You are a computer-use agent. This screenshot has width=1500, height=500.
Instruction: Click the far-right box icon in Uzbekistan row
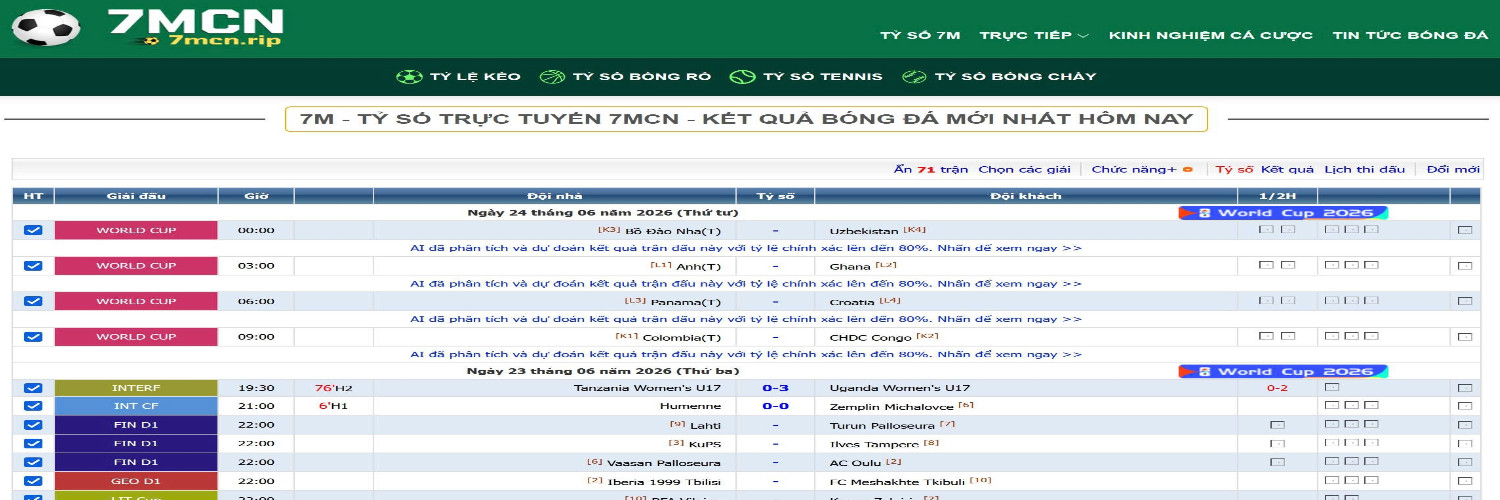click(1465, 231)
